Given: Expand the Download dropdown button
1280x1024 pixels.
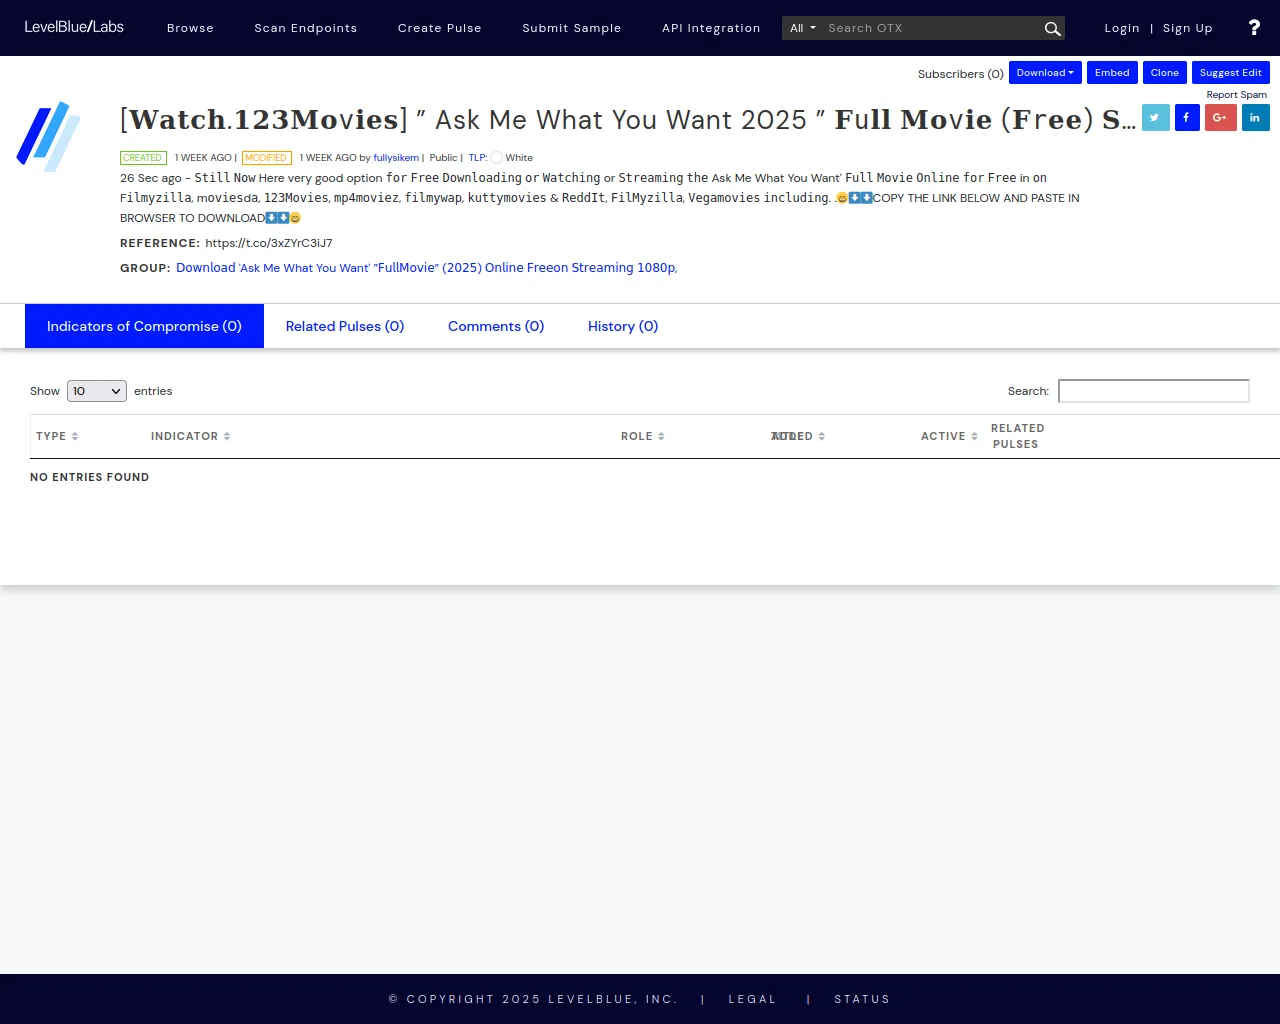Looking at the screenshot, I should click(x=1045, y=73).
